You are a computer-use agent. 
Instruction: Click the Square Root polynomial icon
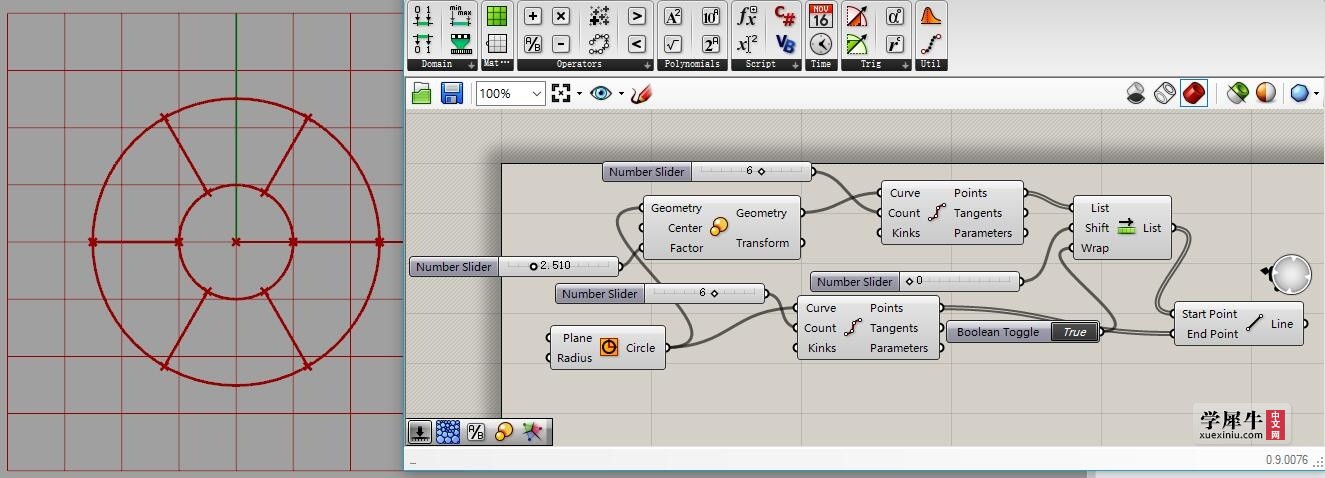[x=673, y=44]
